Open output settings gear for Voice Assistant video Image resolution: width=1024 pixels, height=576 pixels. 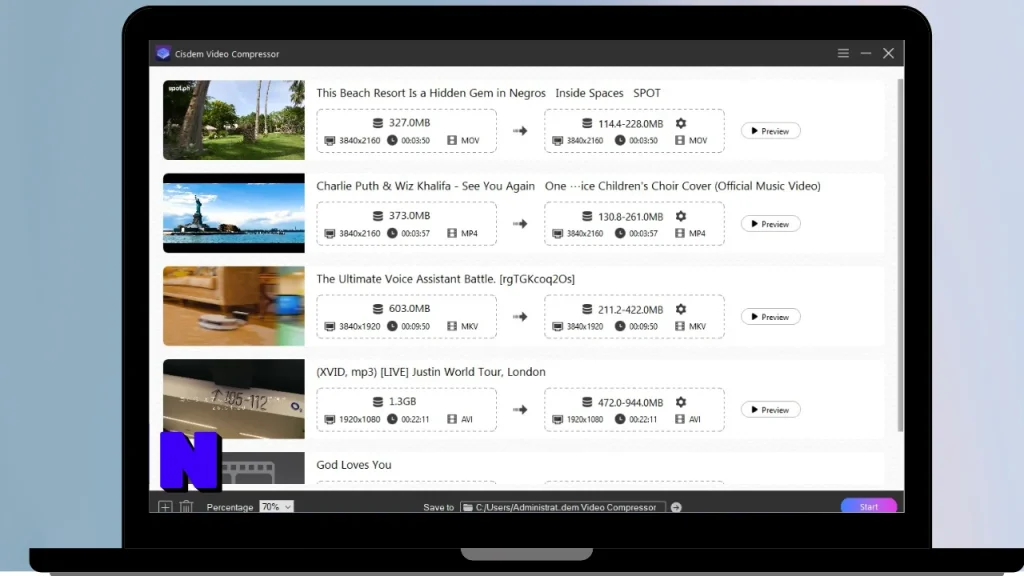(x=680, y=309)
